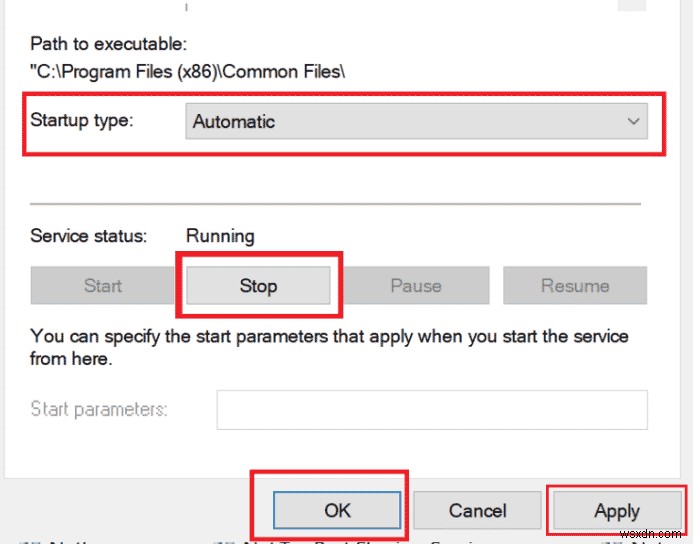Dismiss the dialog with Cancel
This screenshot has height=544, width=693.
[477, 510]
